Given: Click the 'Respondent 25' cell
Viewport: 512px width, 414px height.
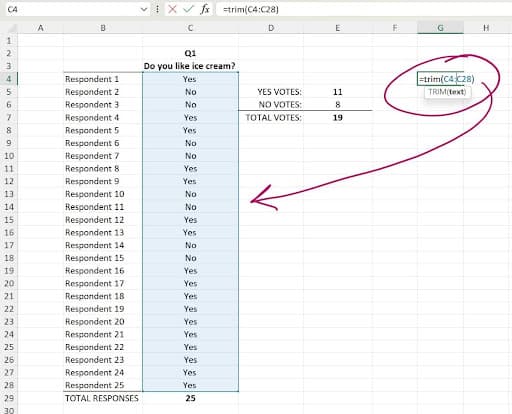Looking at the screenshot, I should tap(103, 385).
